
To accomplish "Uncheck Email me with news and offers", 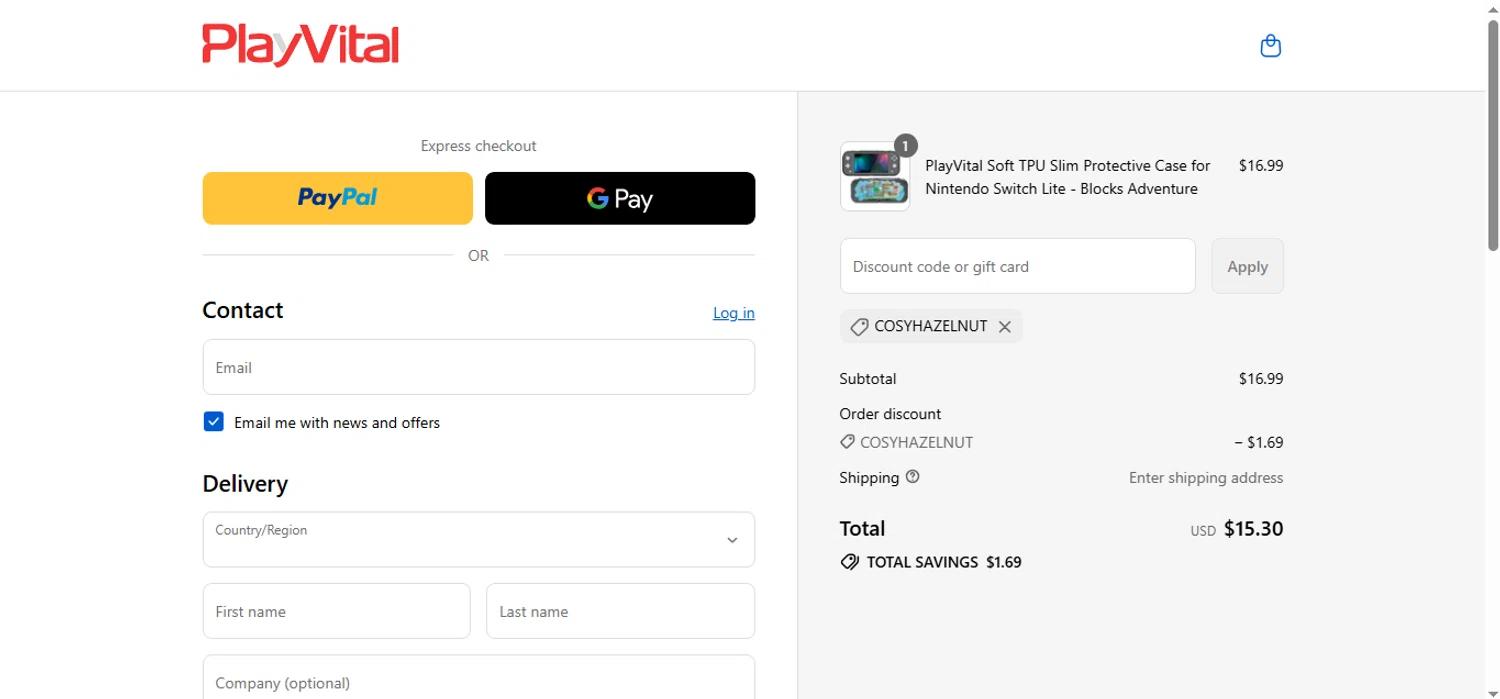I will pyautogui.click(x=213, y=422).
